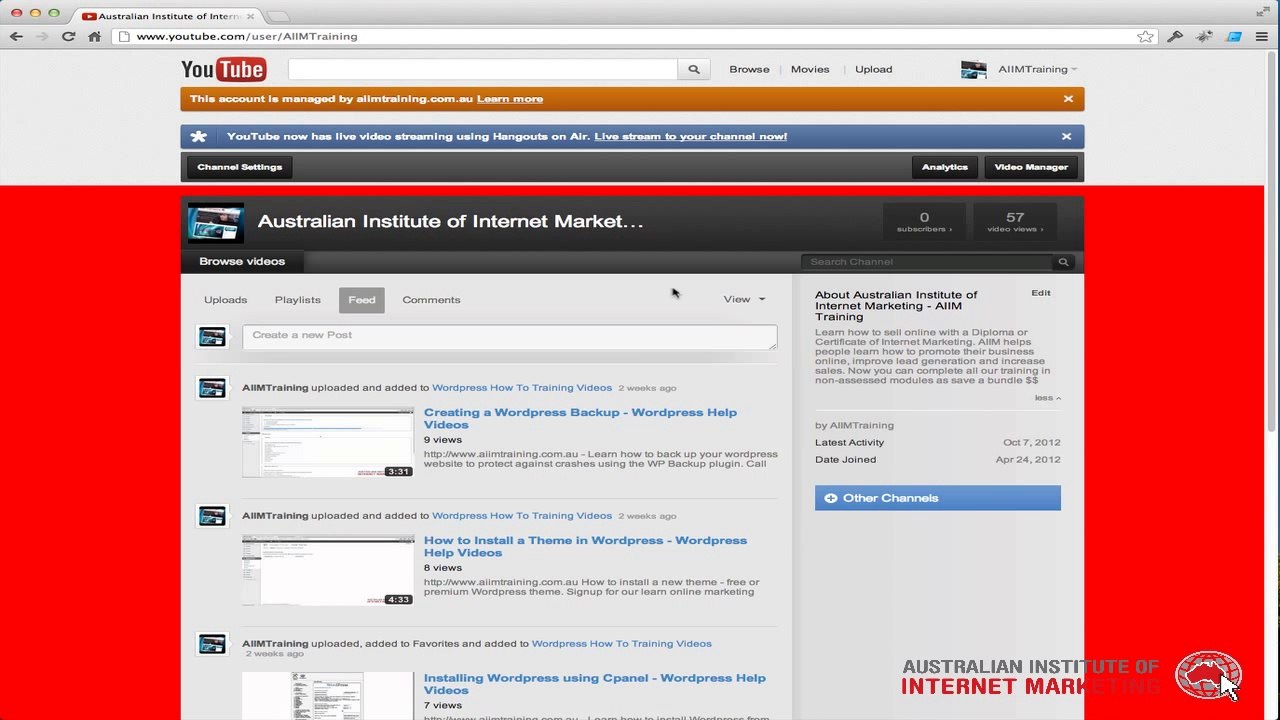Image resolution: width=1280 pixels, height=720 pixels.
Task: Click the browser address bar
Action: tap(626, 36)
